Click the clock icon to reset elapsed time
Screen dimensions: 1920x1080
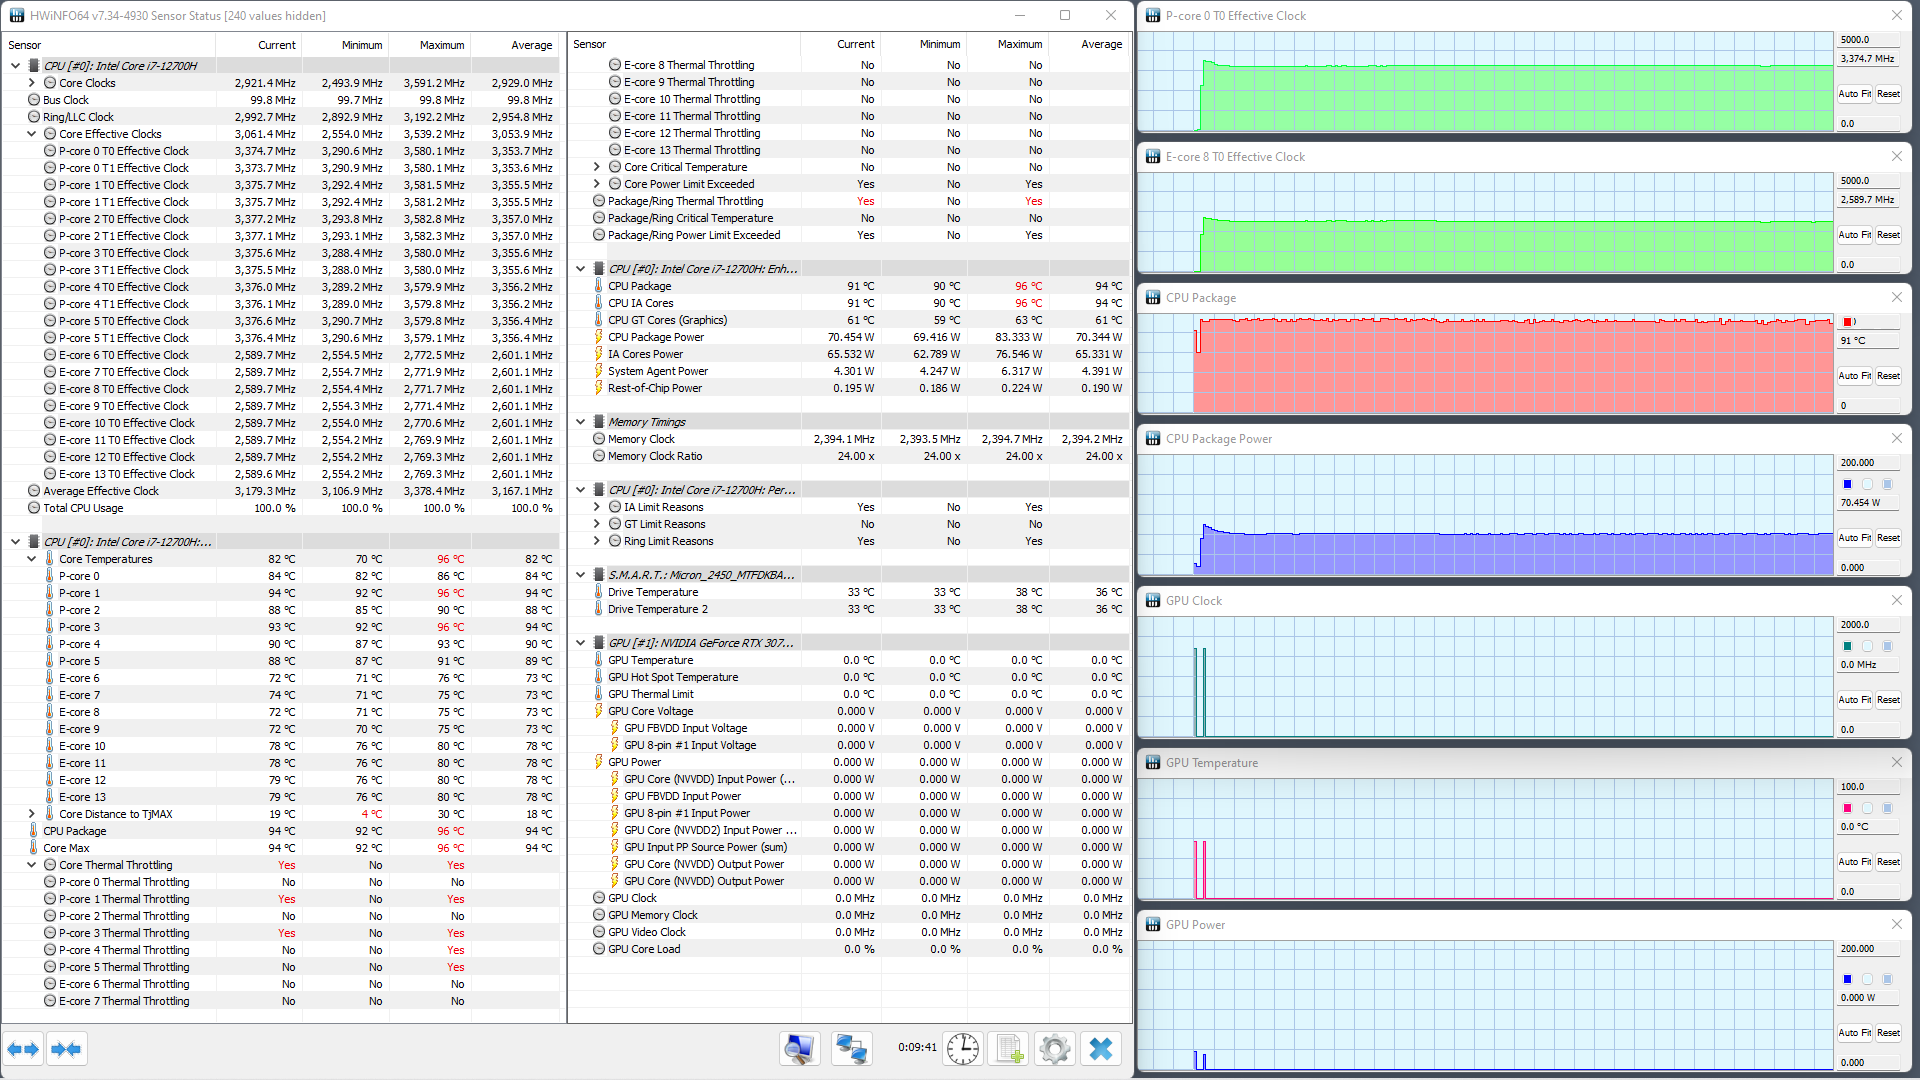(x=962, y=1049)
